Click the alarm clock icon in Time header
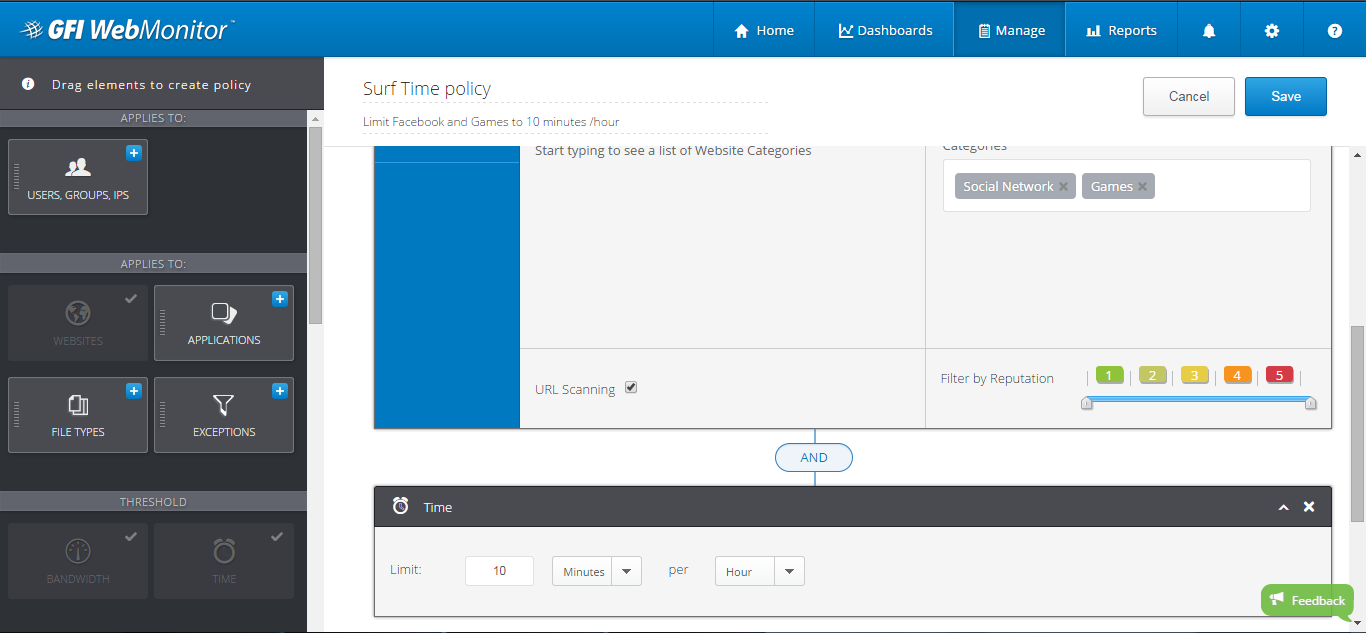 (x=401, y=506)
